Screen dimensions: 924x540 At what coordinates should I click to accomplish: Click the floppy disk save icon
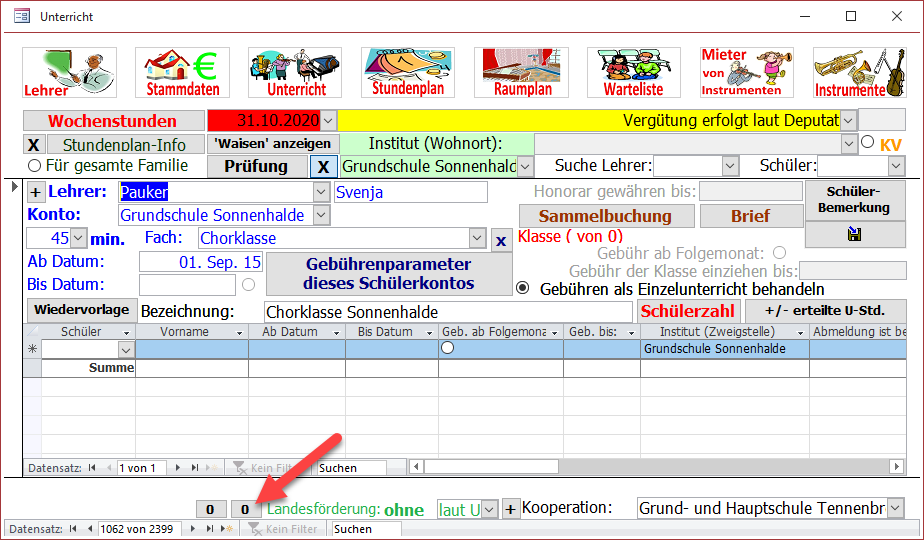pyautogui.click(x=855, y=234)
